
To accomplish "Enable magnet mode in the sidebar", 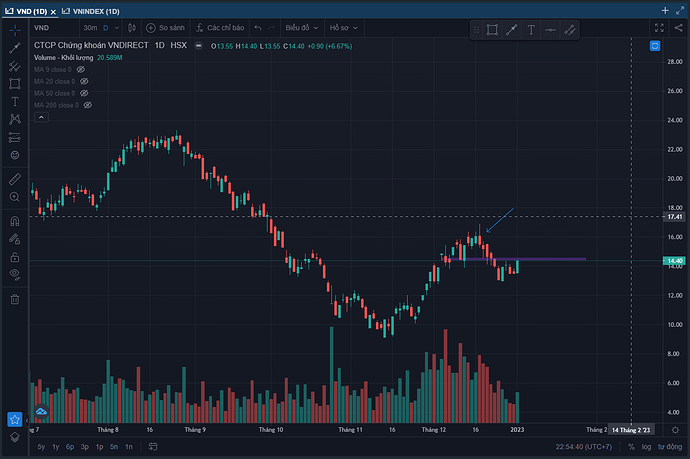I will pyautogui.click(x=15, y=221).
